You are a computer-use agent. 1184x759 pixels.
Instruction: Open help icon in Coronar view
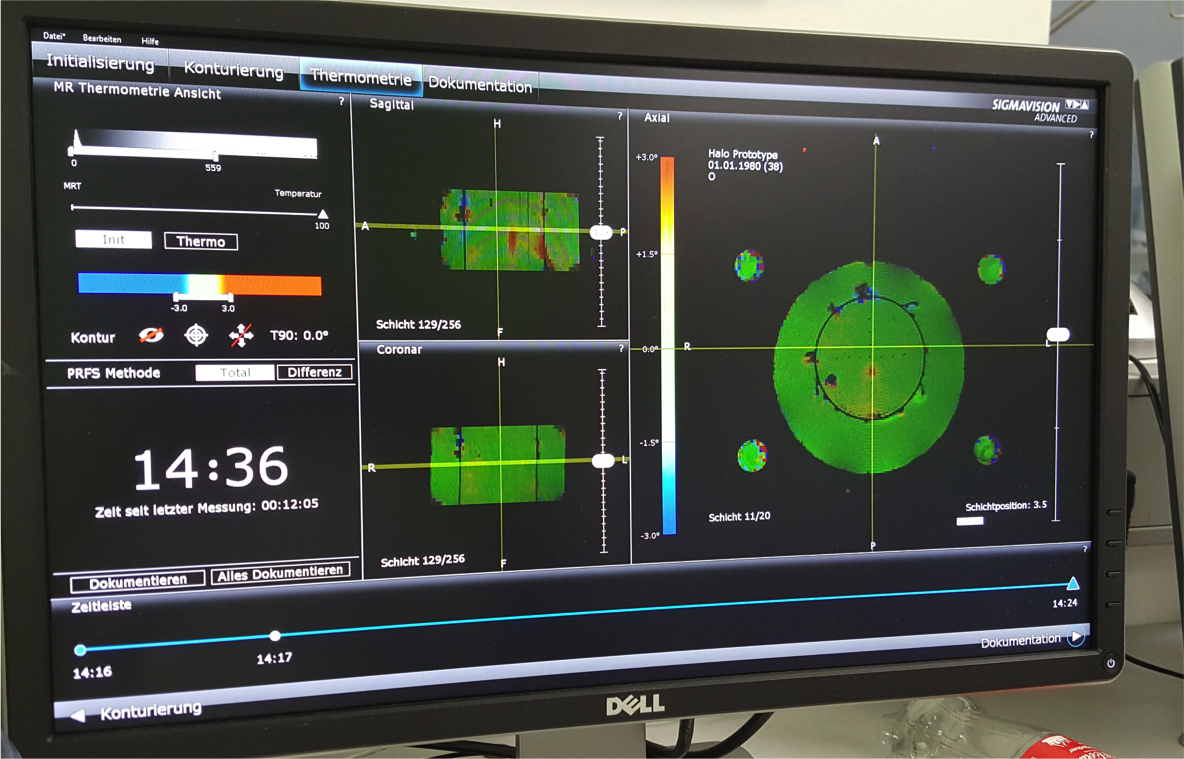(621, 349)
